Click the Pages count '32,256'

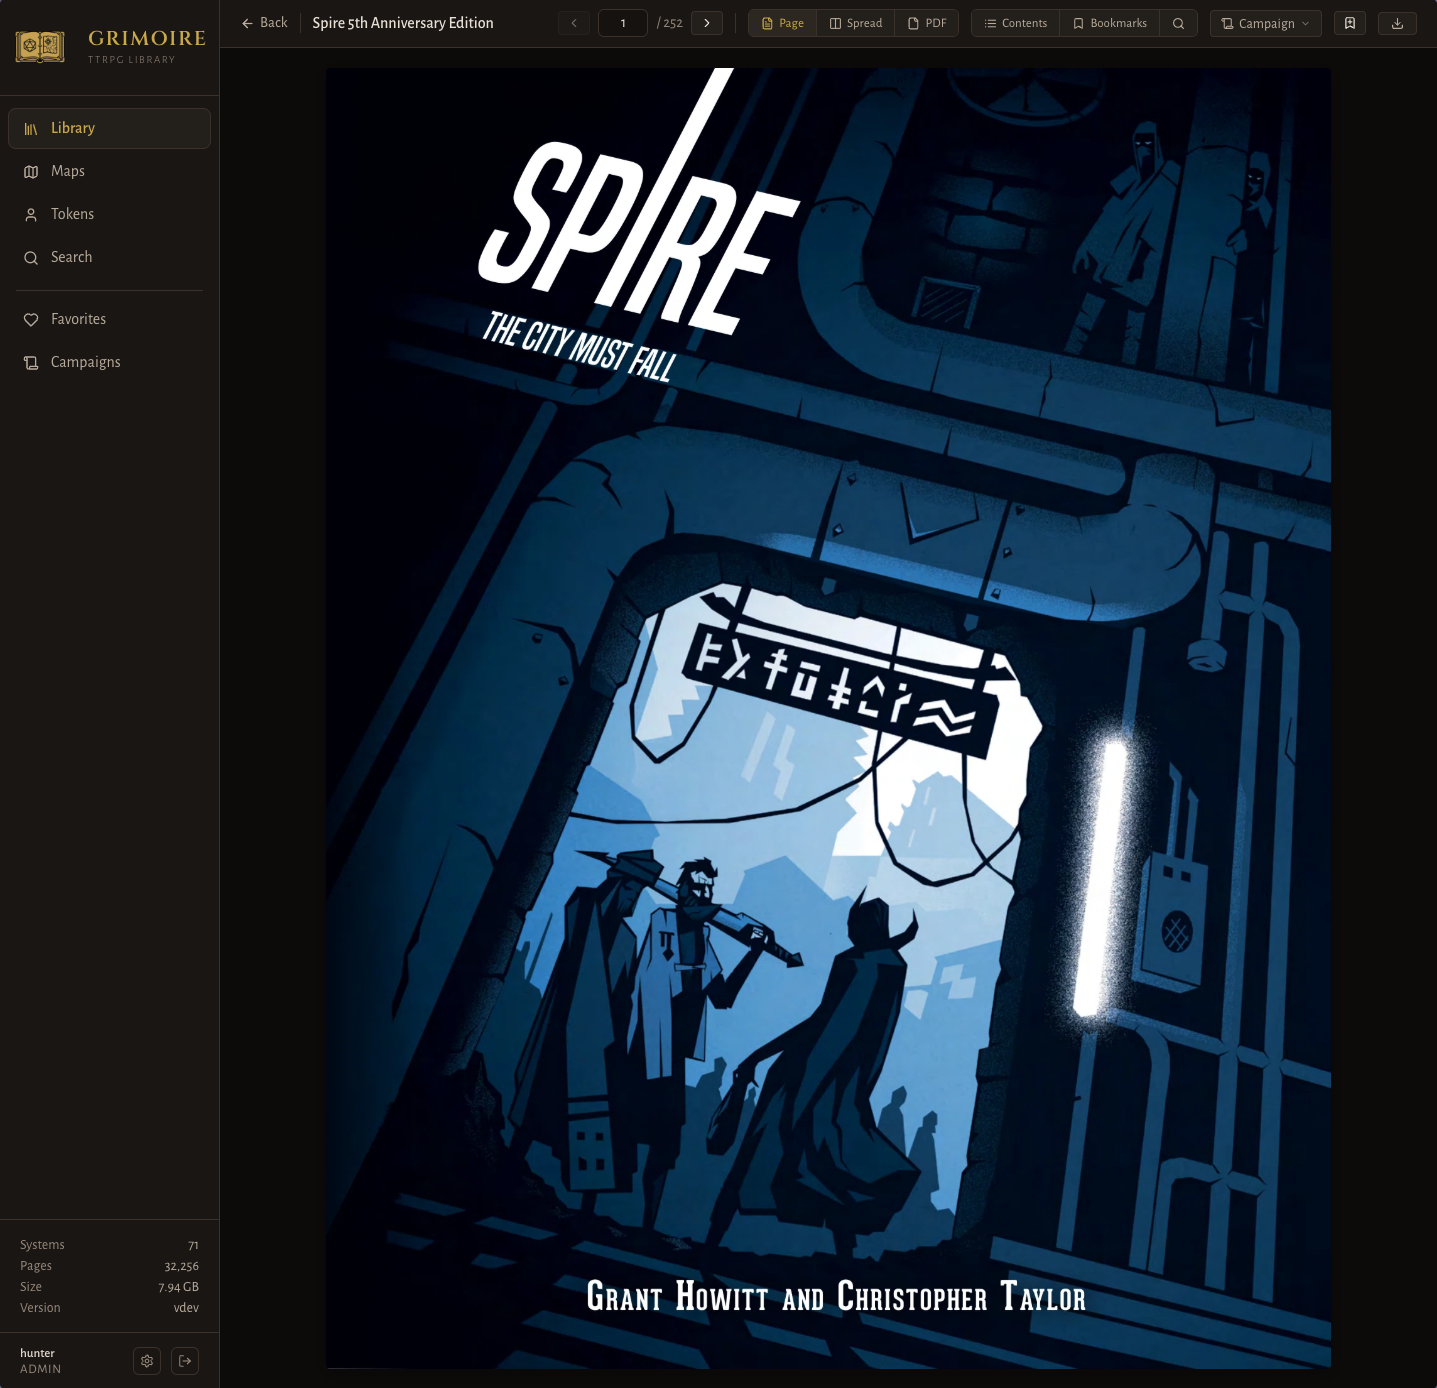coord(181,1266)
